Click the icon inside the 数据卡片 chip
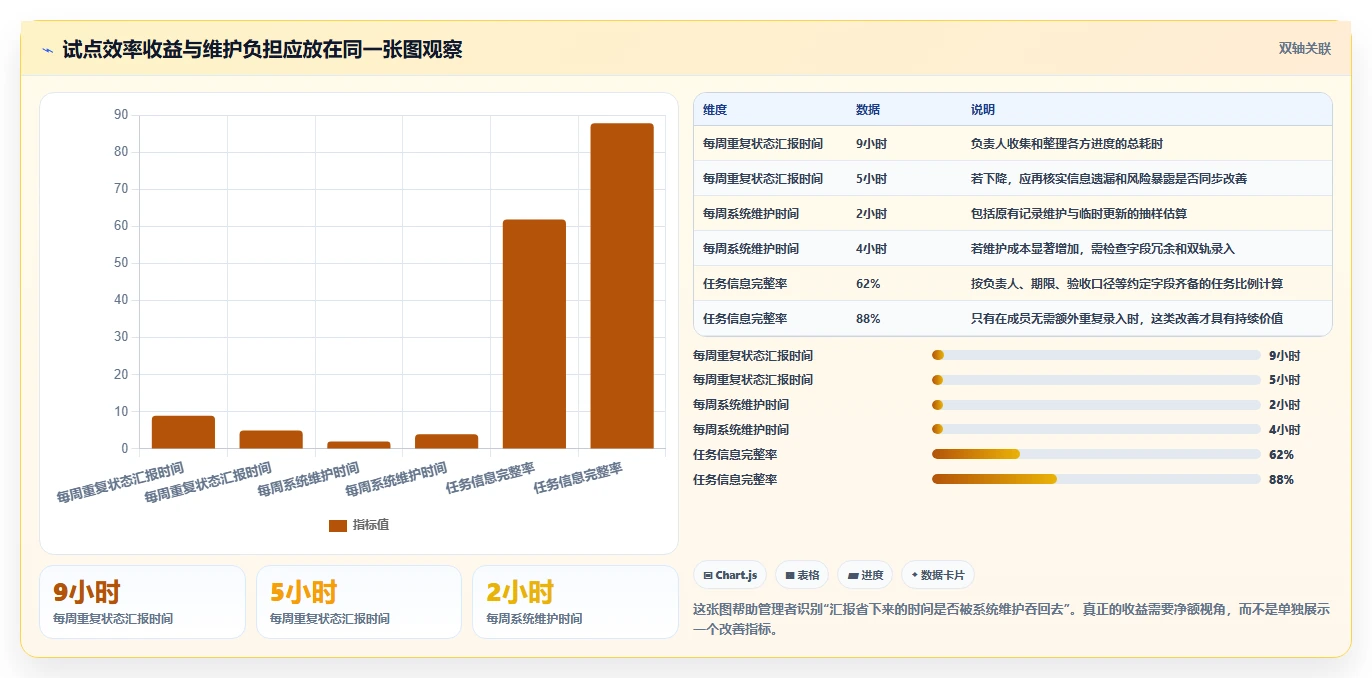This screenshot has height=678, width=1372. tap(915, 575)
